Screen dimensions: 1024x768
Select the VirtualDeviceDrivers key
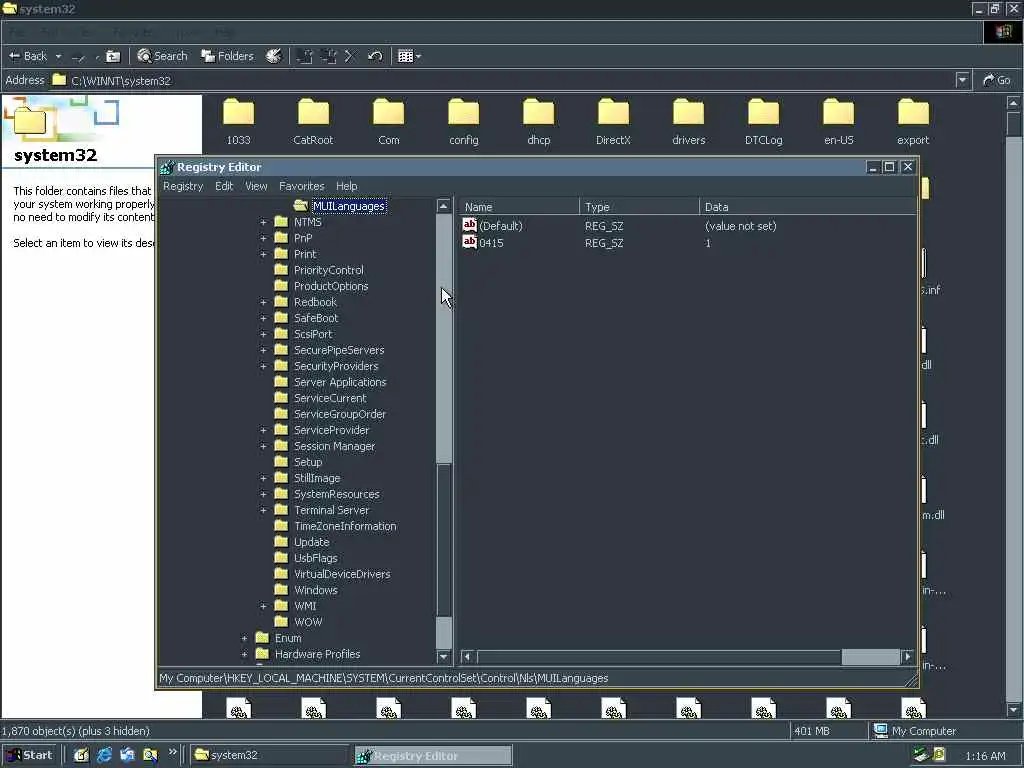(x=342, y=574)
